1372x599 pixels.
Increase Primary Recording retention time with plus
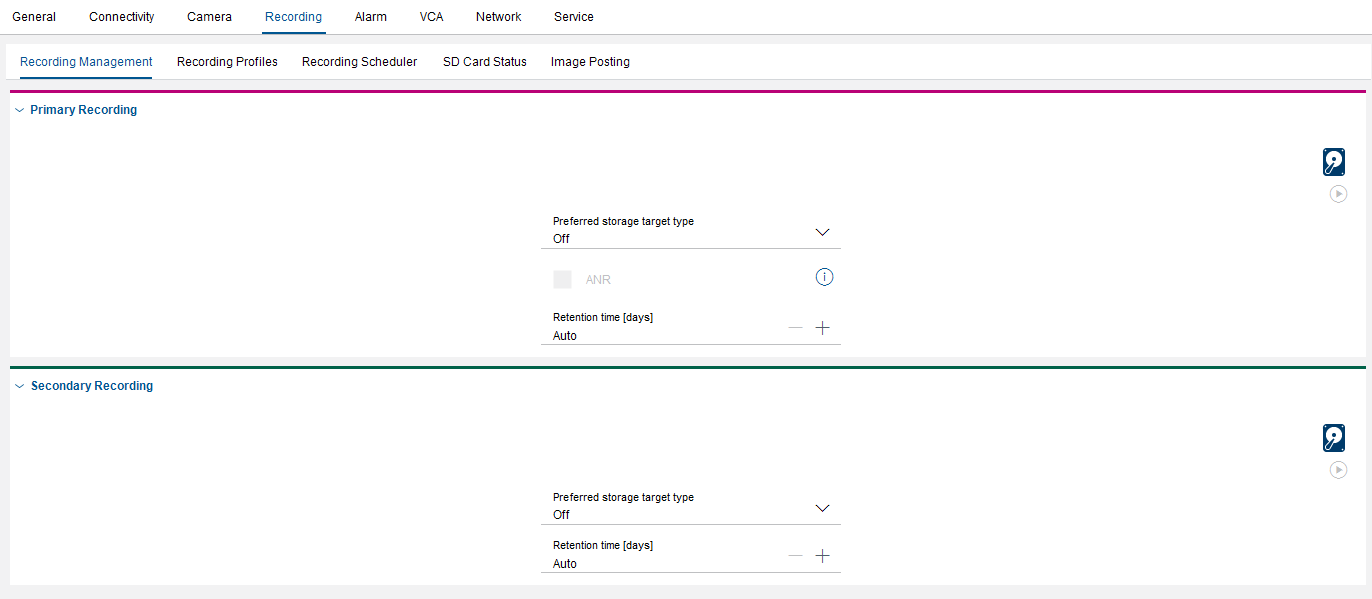[823, 328]
